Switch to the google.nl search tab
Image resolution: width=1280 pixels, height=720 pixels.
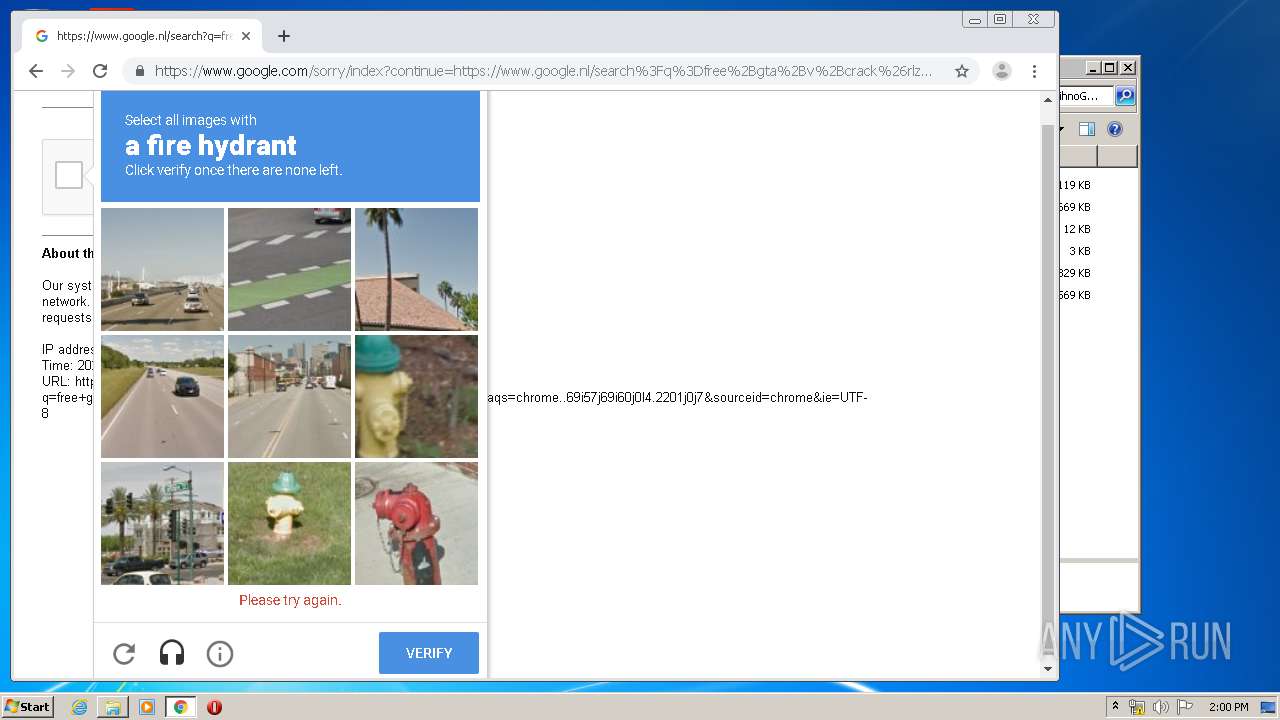tap(142, 36)
